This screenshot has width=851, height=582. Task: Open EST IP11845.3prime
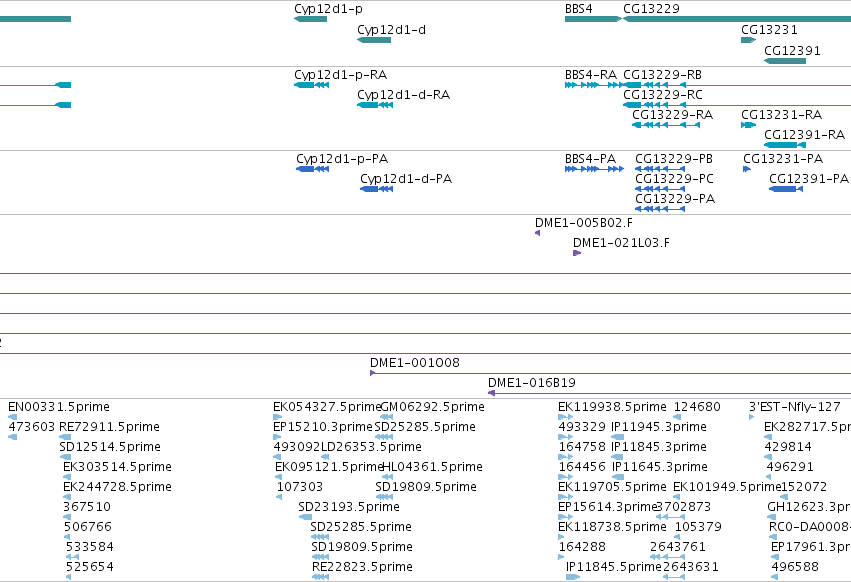(618, 457)
